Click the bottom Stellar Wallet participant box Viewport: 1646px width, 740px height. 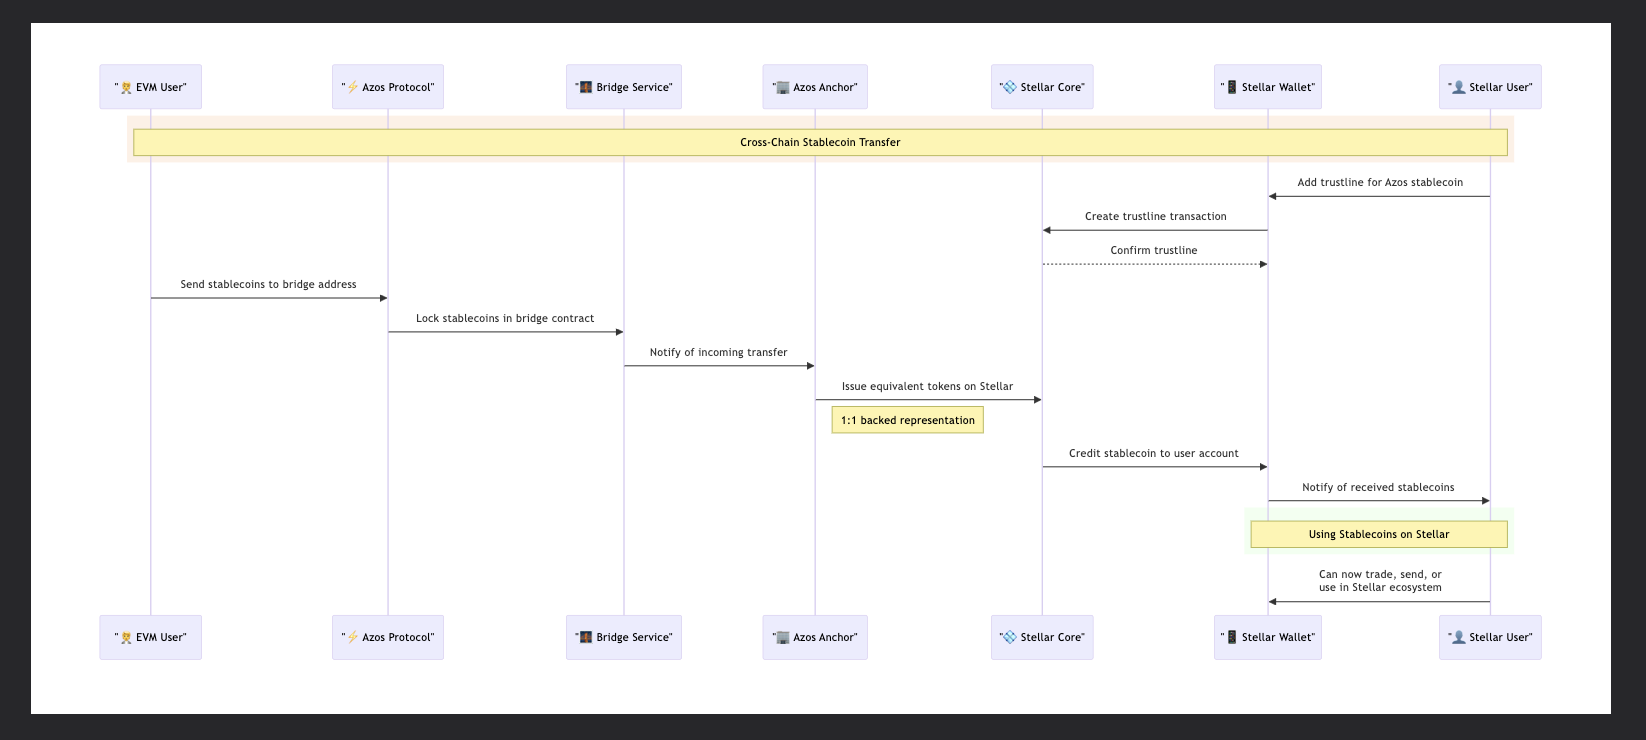pyautogui.click(x=1268, y=637)
